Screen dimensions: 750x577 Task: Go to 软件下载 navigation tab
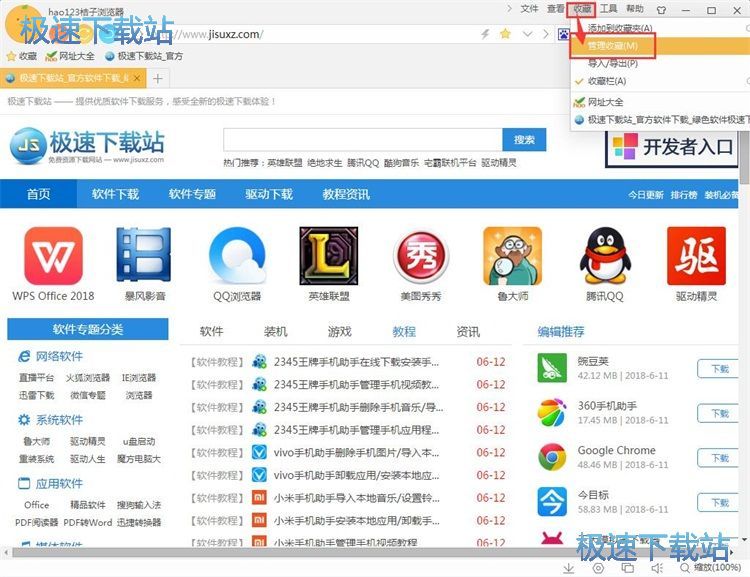(115, 194)
